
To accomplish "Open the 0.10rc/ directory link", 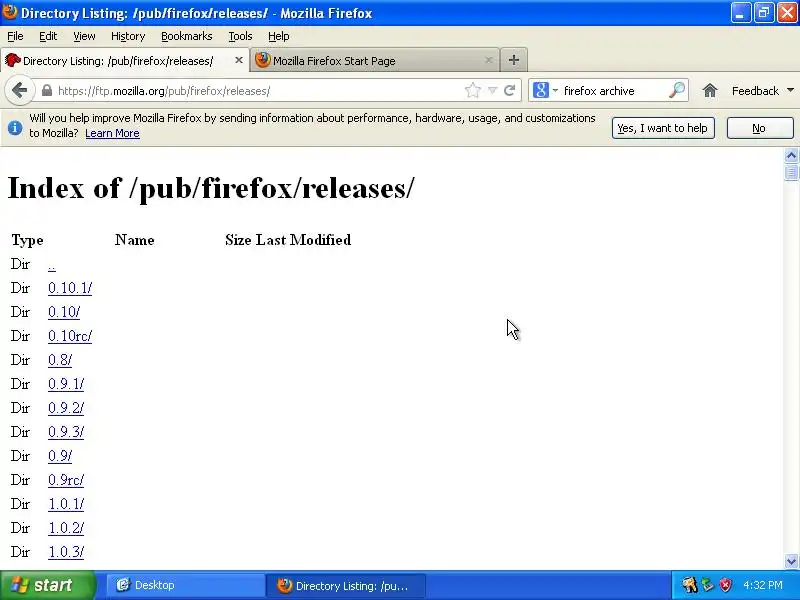I will (70, 336).
